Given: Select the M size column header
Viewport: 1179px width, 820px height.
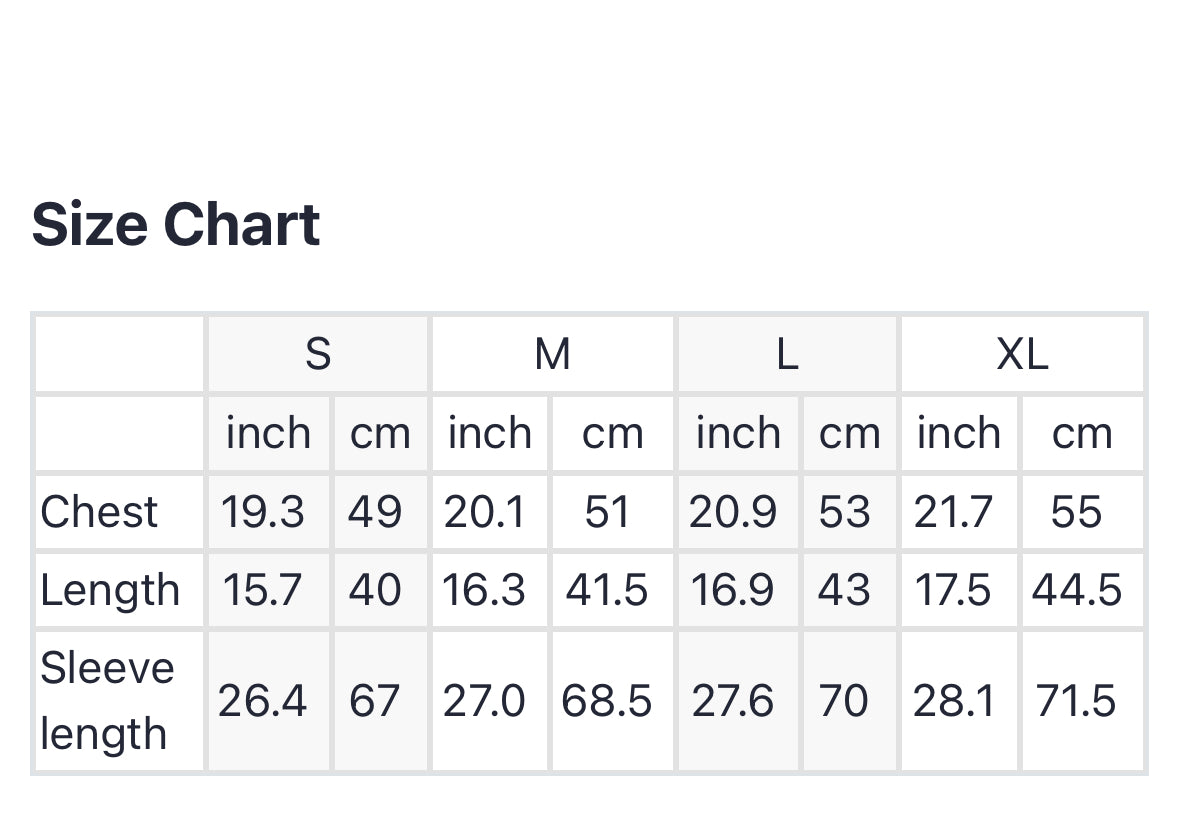Looking at the screenshot, I should coord(552,354).
